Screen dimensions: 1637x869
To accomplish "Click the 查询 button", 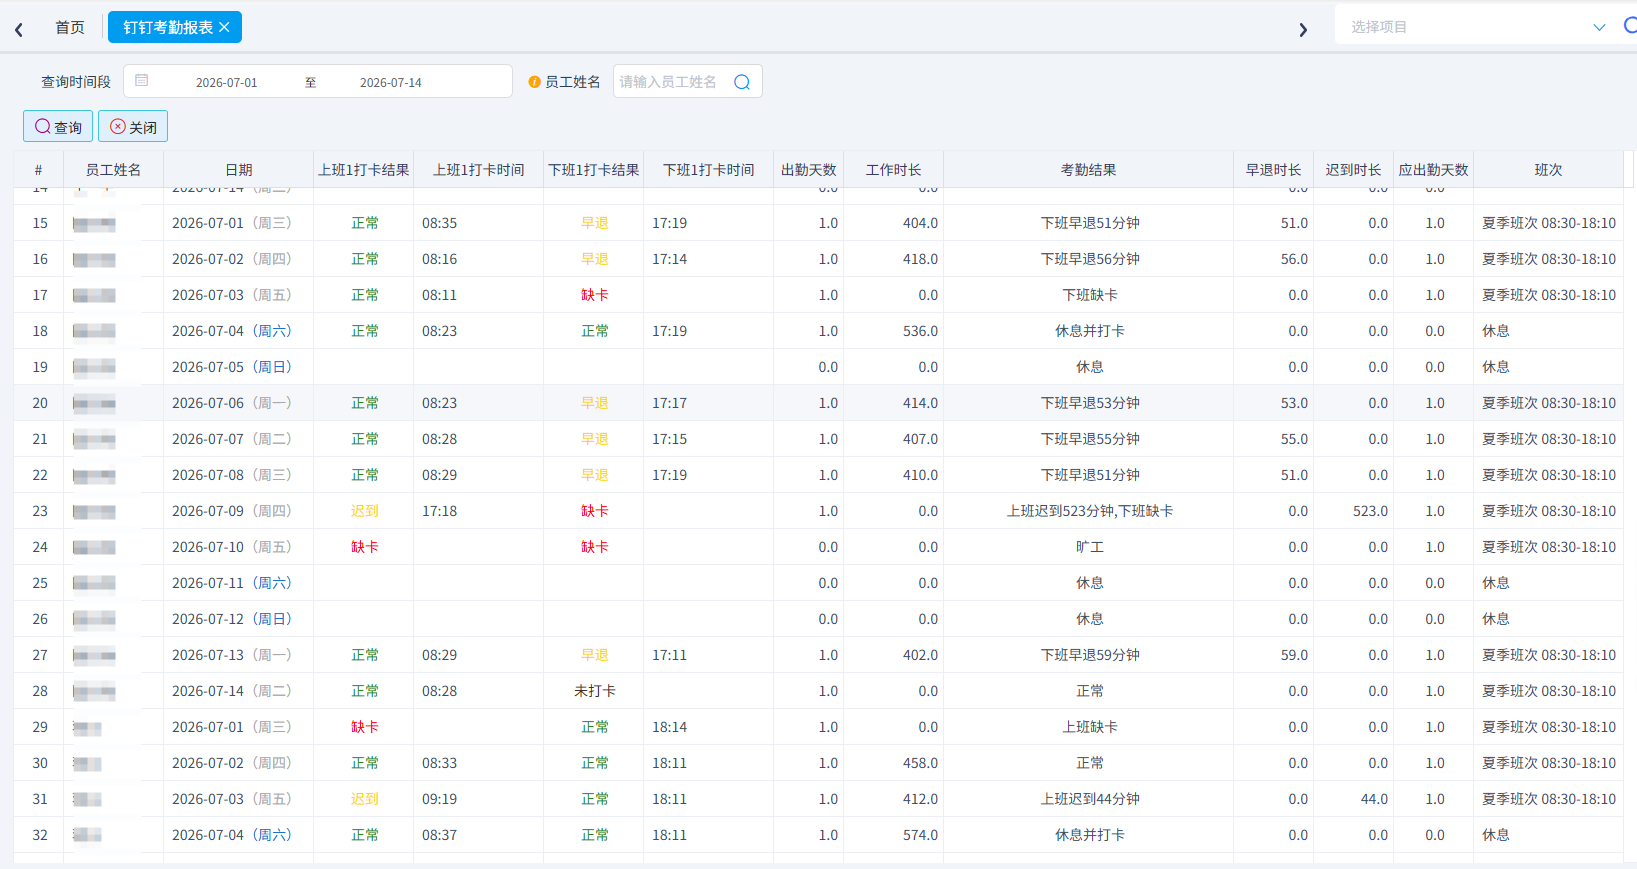I will pos(58,127).
